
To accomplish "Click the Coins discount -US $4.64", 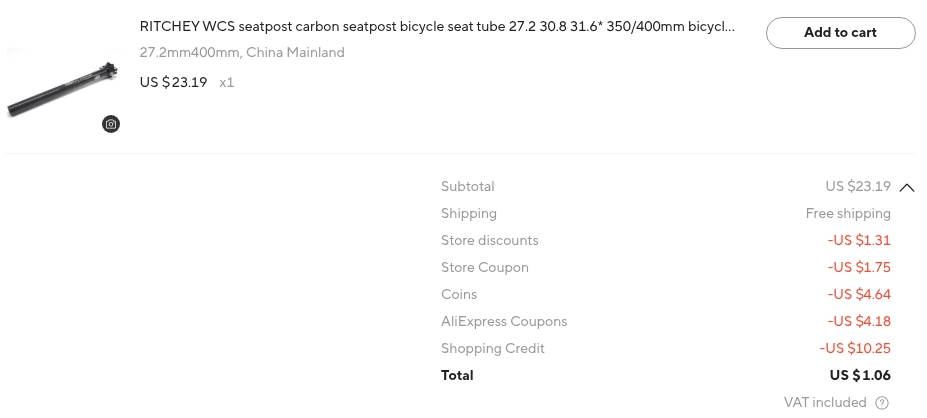I will [x=858, y=294].
